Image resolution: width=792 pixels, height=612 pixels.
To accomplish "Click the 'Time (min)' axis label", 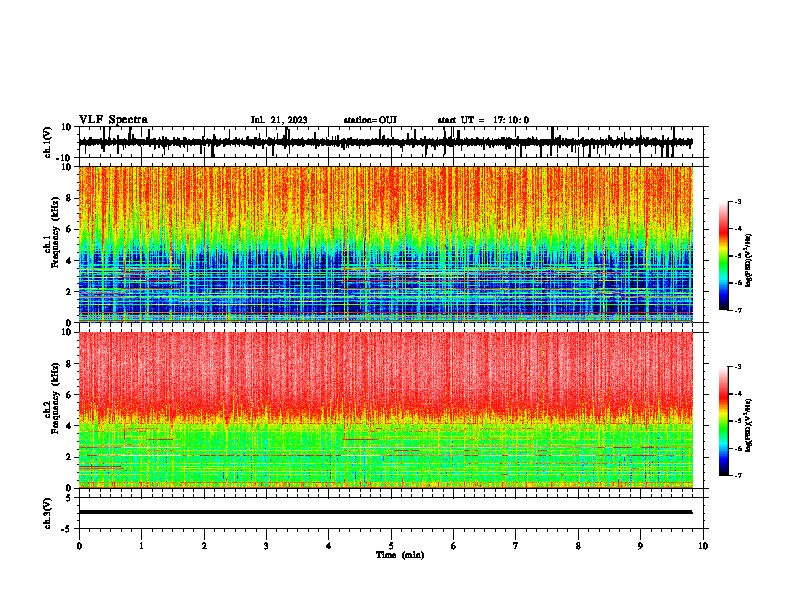I will point(400,555).
